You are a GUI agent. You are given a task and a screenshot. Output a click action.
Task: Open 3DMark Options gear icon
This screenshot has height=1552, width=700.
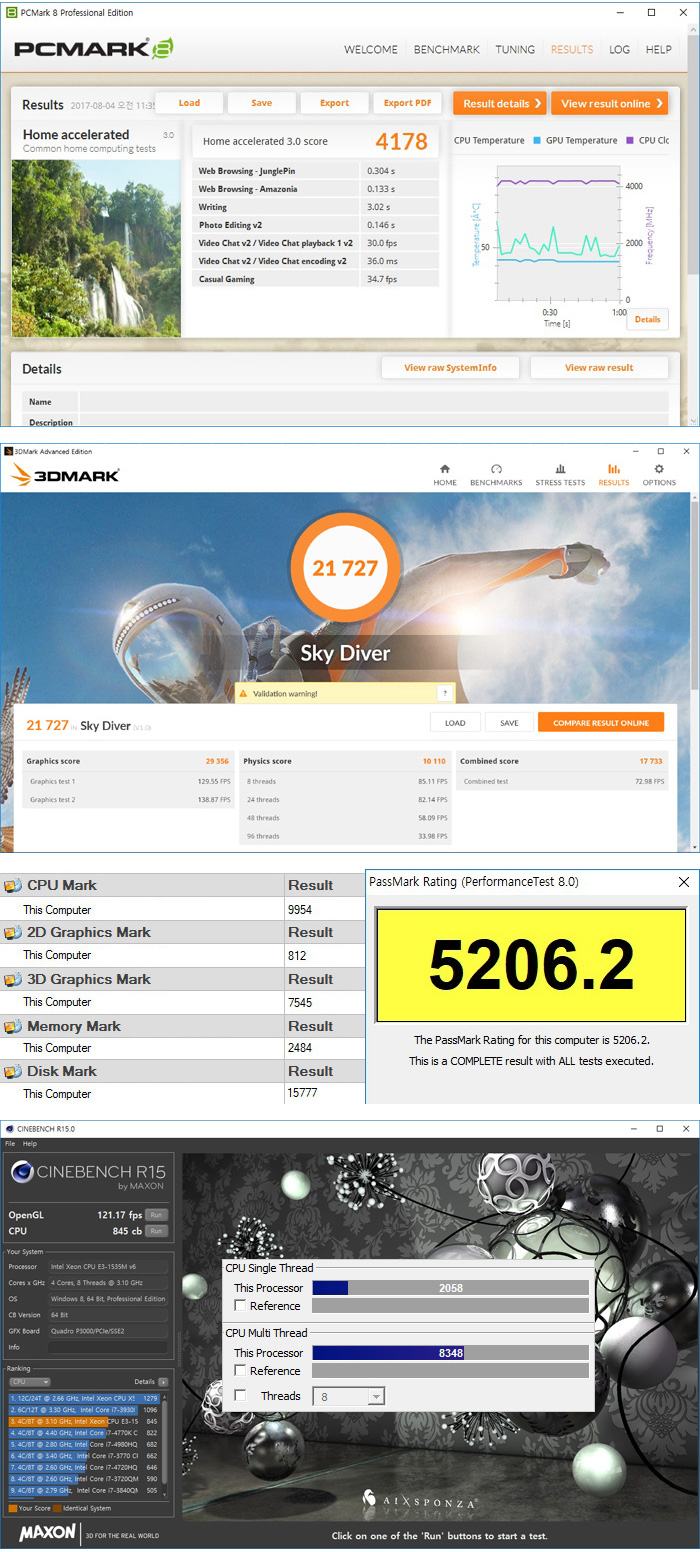(659, 468)
